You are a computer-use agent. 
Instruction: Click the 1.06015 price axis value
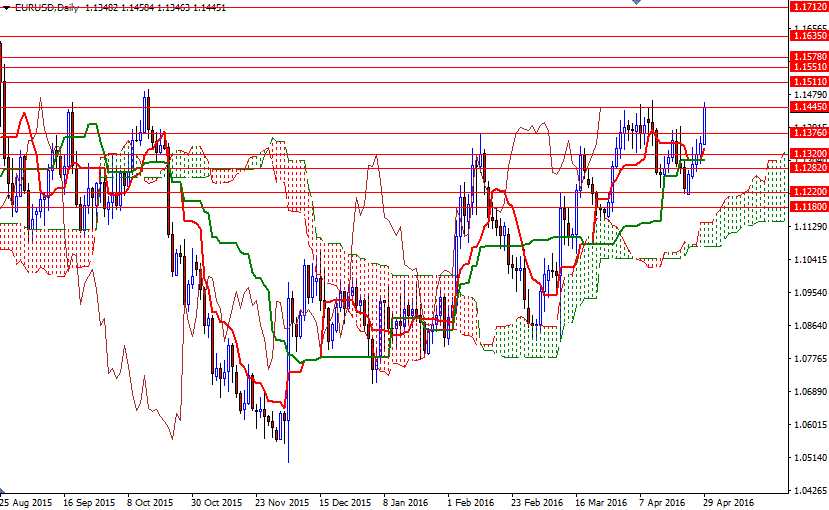(x=811, y=424)
